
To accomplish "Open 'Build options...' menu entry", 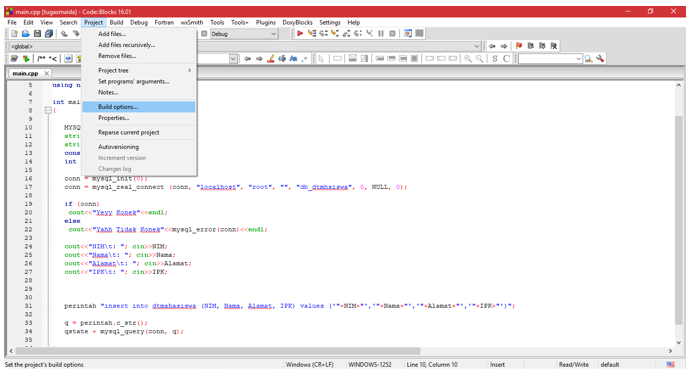I will pos(139,107).
